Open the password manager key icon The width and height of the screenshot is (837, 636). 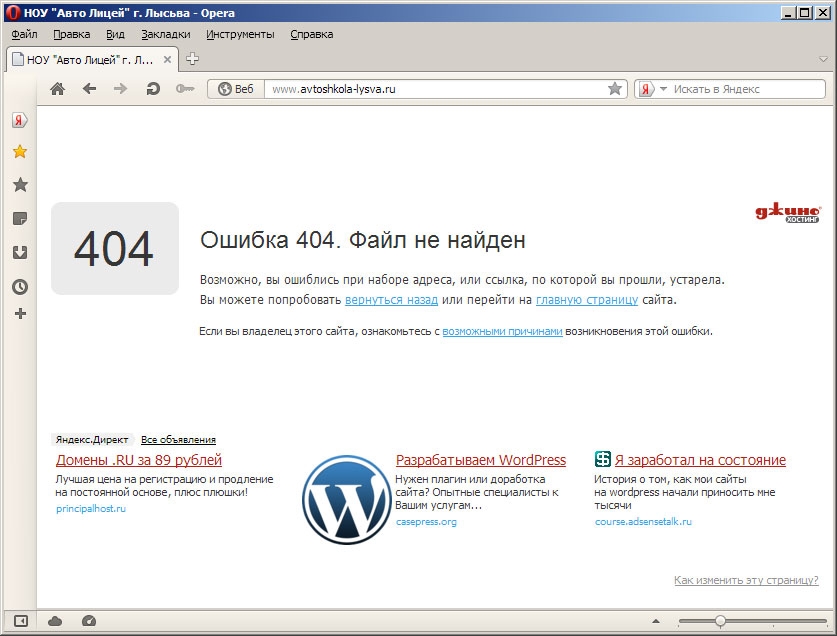pos(185,89)
